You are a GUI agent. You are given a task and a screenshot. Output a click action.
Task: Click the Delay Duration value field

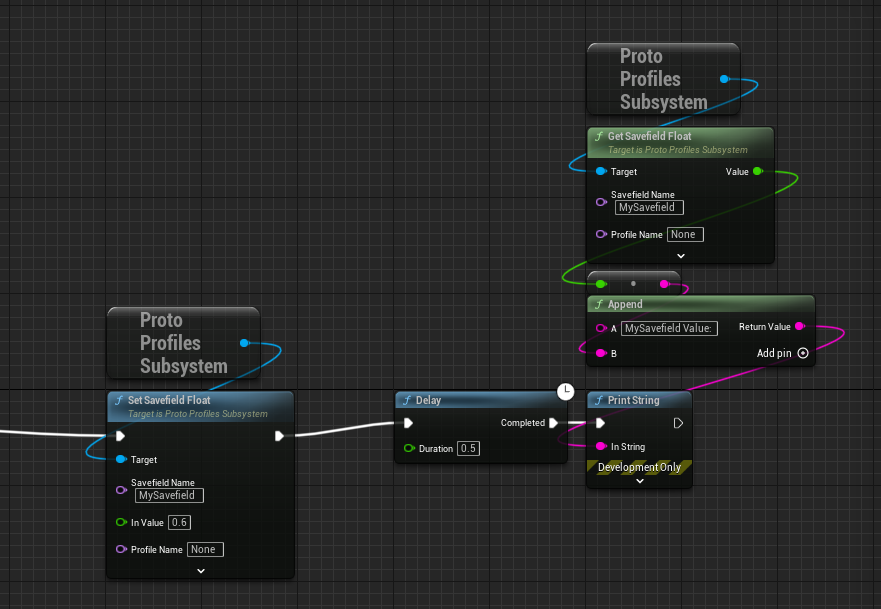tap(468, 448)
